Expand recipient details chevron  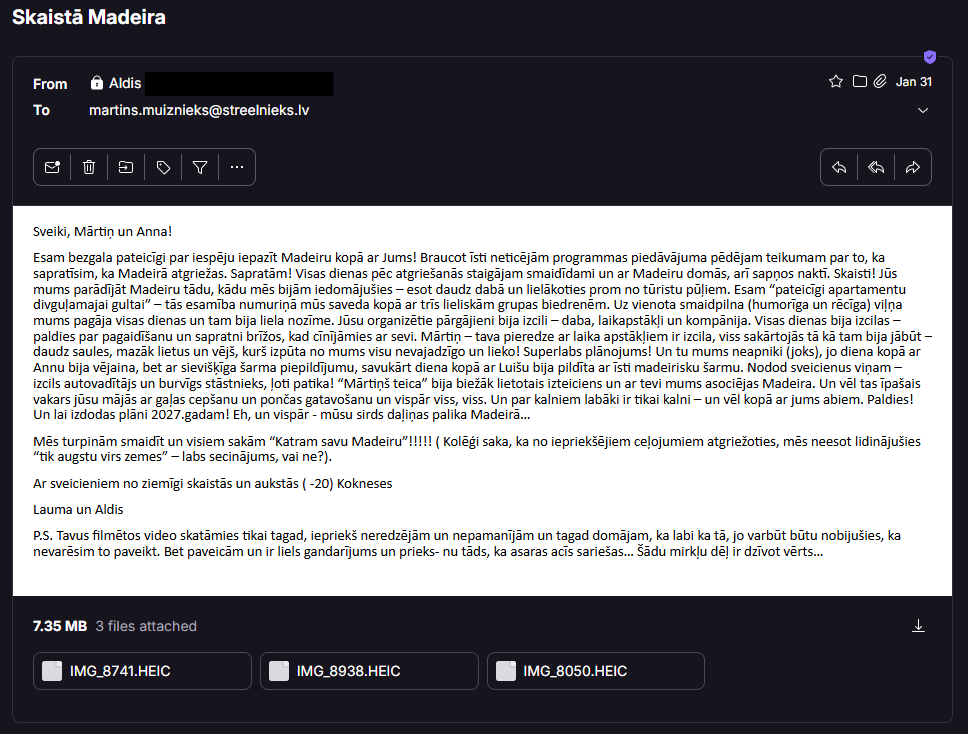(923, 111)
